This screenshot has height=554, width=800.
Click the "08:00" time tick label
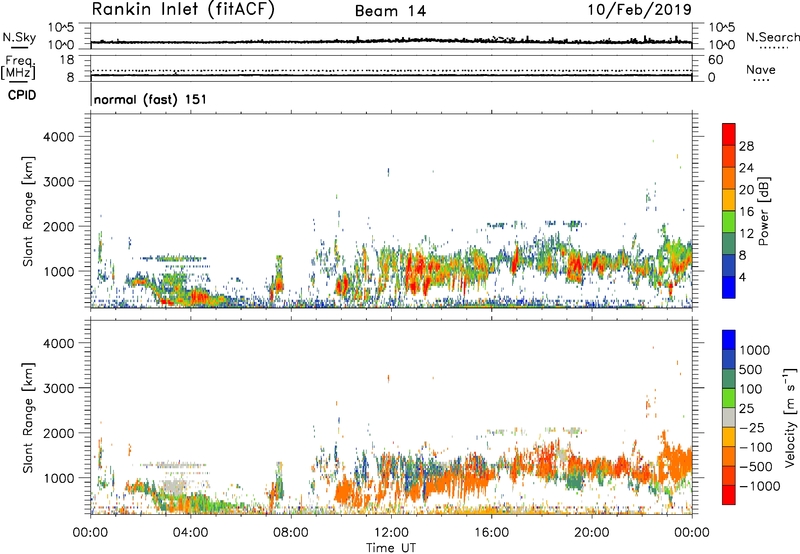point(291,533)
